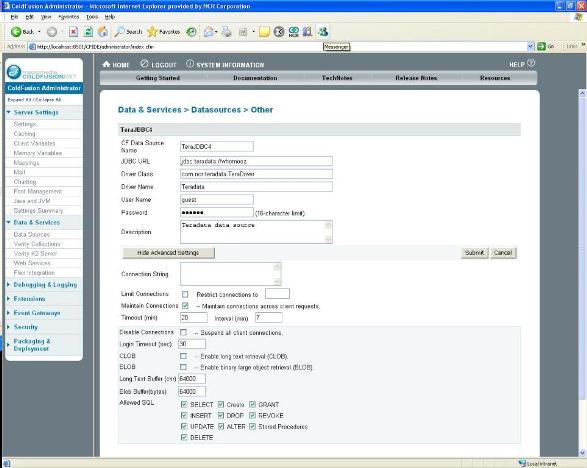Click the Hide Advanced Settings button
This screenshot has height=468, width=587.
[x=168, y=253]
